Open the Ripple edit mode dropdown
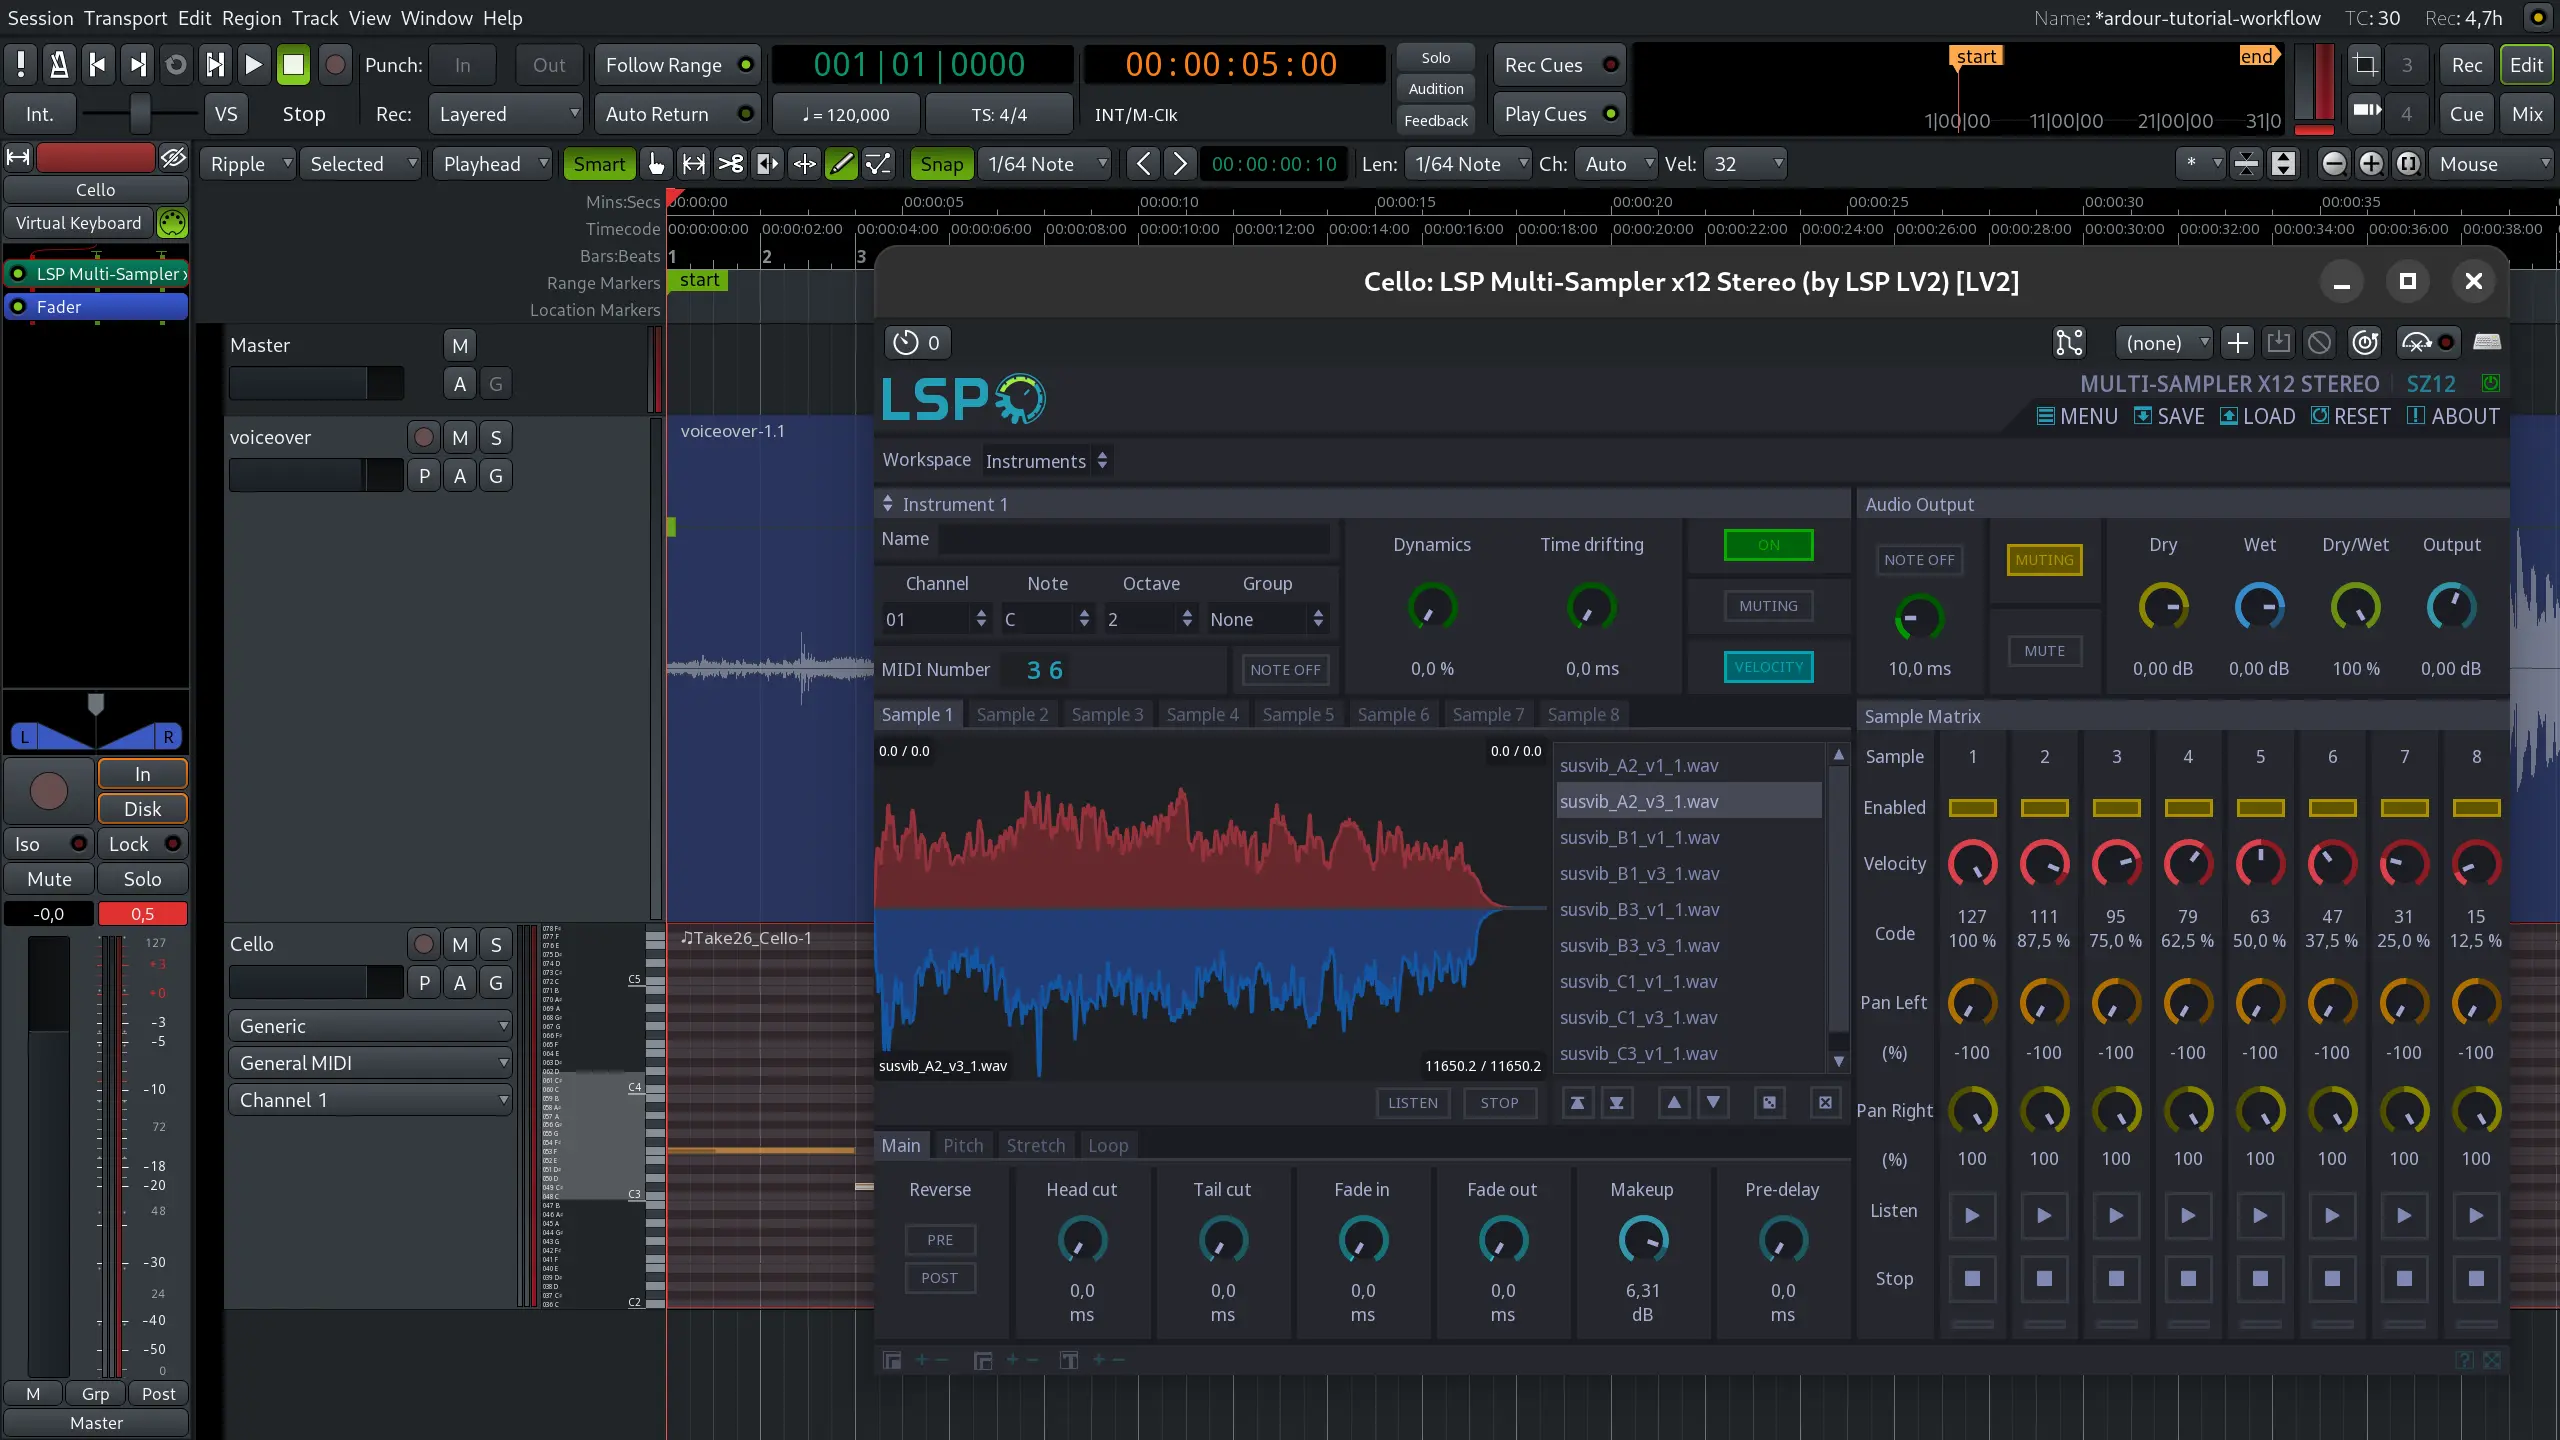This screenshot has width=2560, height=1440. [x=249, y=164]
